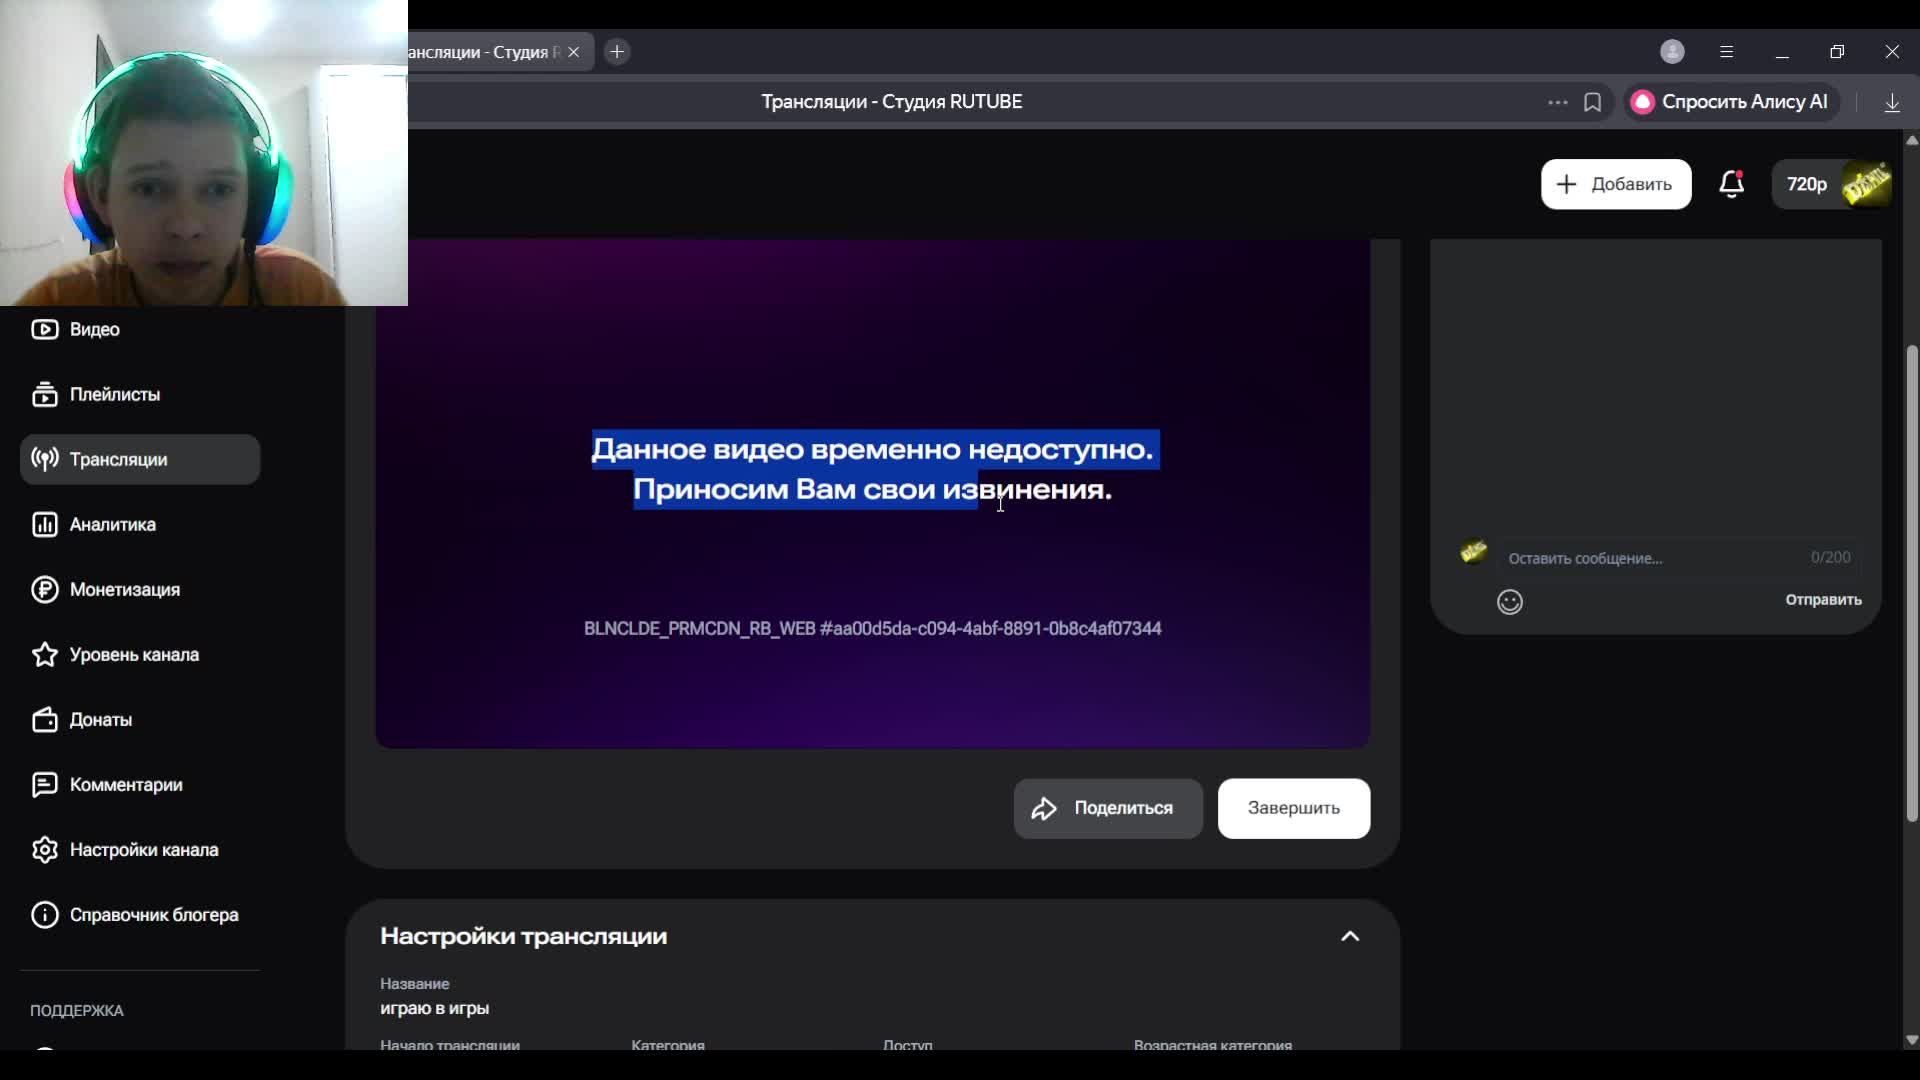
Task: Select the Трансляции menu item
Action: 140,459
